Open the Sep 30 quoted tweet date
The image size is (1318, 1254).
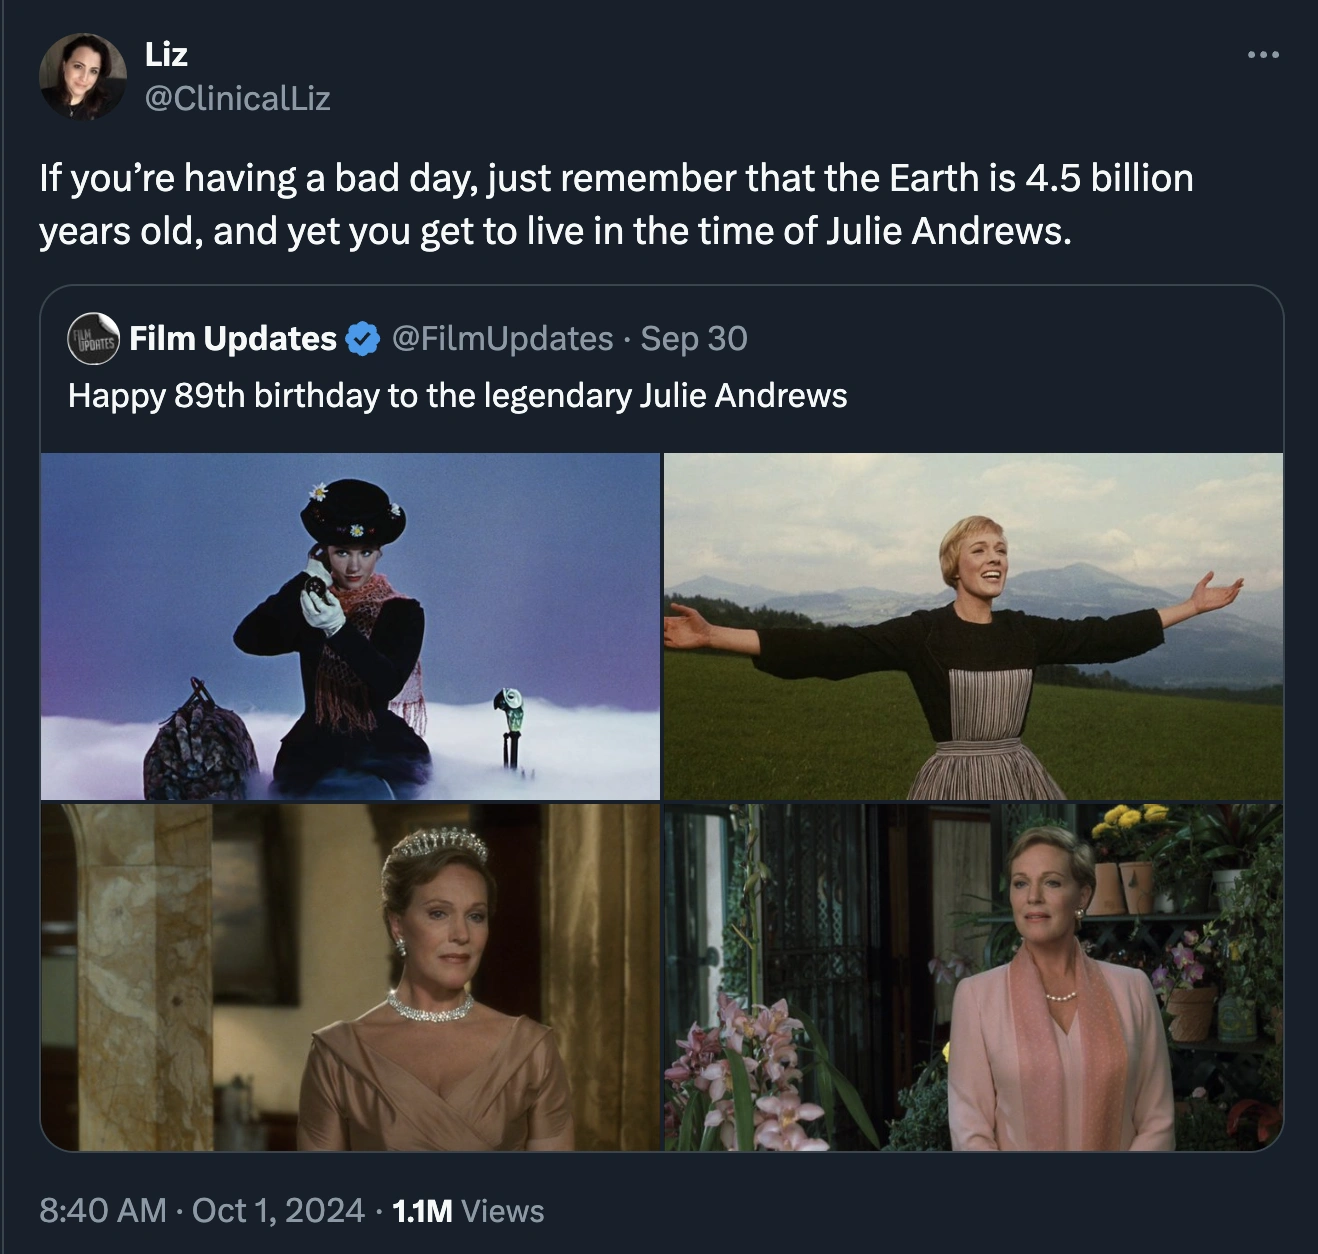pyautogui.click(x=694, y=339)
